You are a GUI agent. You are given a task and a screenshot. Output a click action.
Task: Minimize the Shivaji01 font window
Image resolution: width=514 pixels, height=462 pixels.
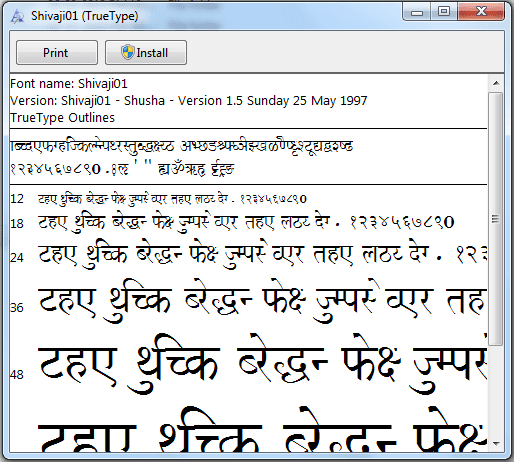[417, 12]
